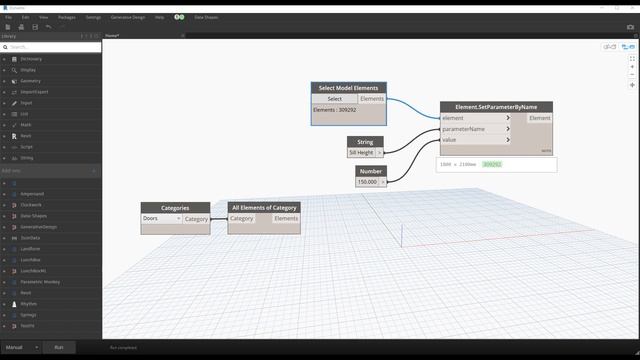Click the Add-ons plus icon
This screenshot has width=640, height=360.
pos(93,171)
